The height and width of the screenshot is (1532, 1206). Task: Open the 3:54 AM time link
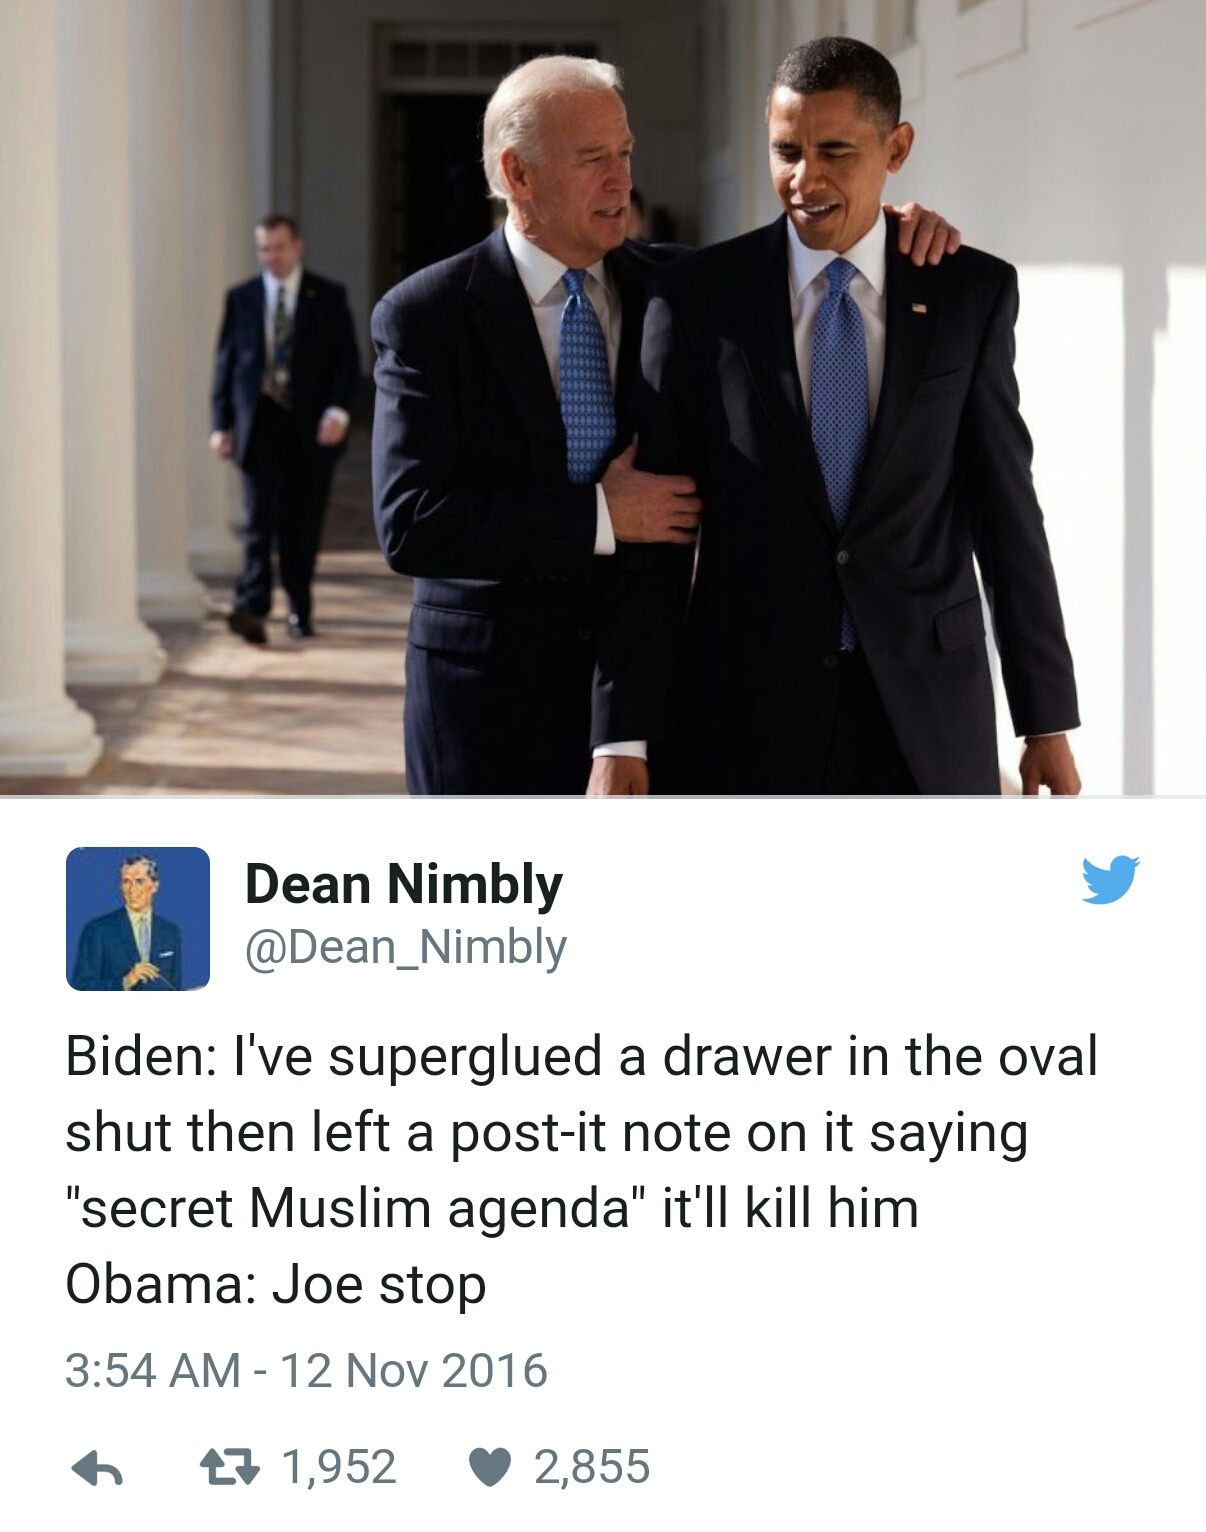click(153, 1370)
